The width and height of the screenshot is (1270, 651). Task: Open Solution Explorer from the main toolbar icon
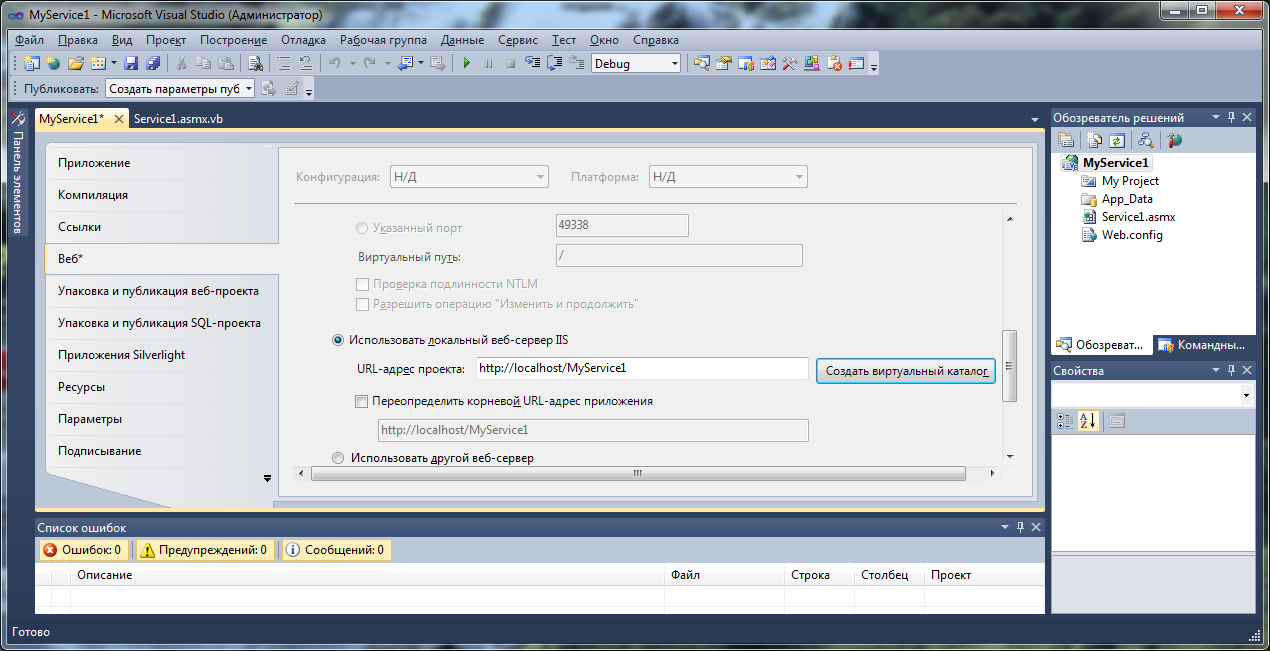(x=701, y=63)
